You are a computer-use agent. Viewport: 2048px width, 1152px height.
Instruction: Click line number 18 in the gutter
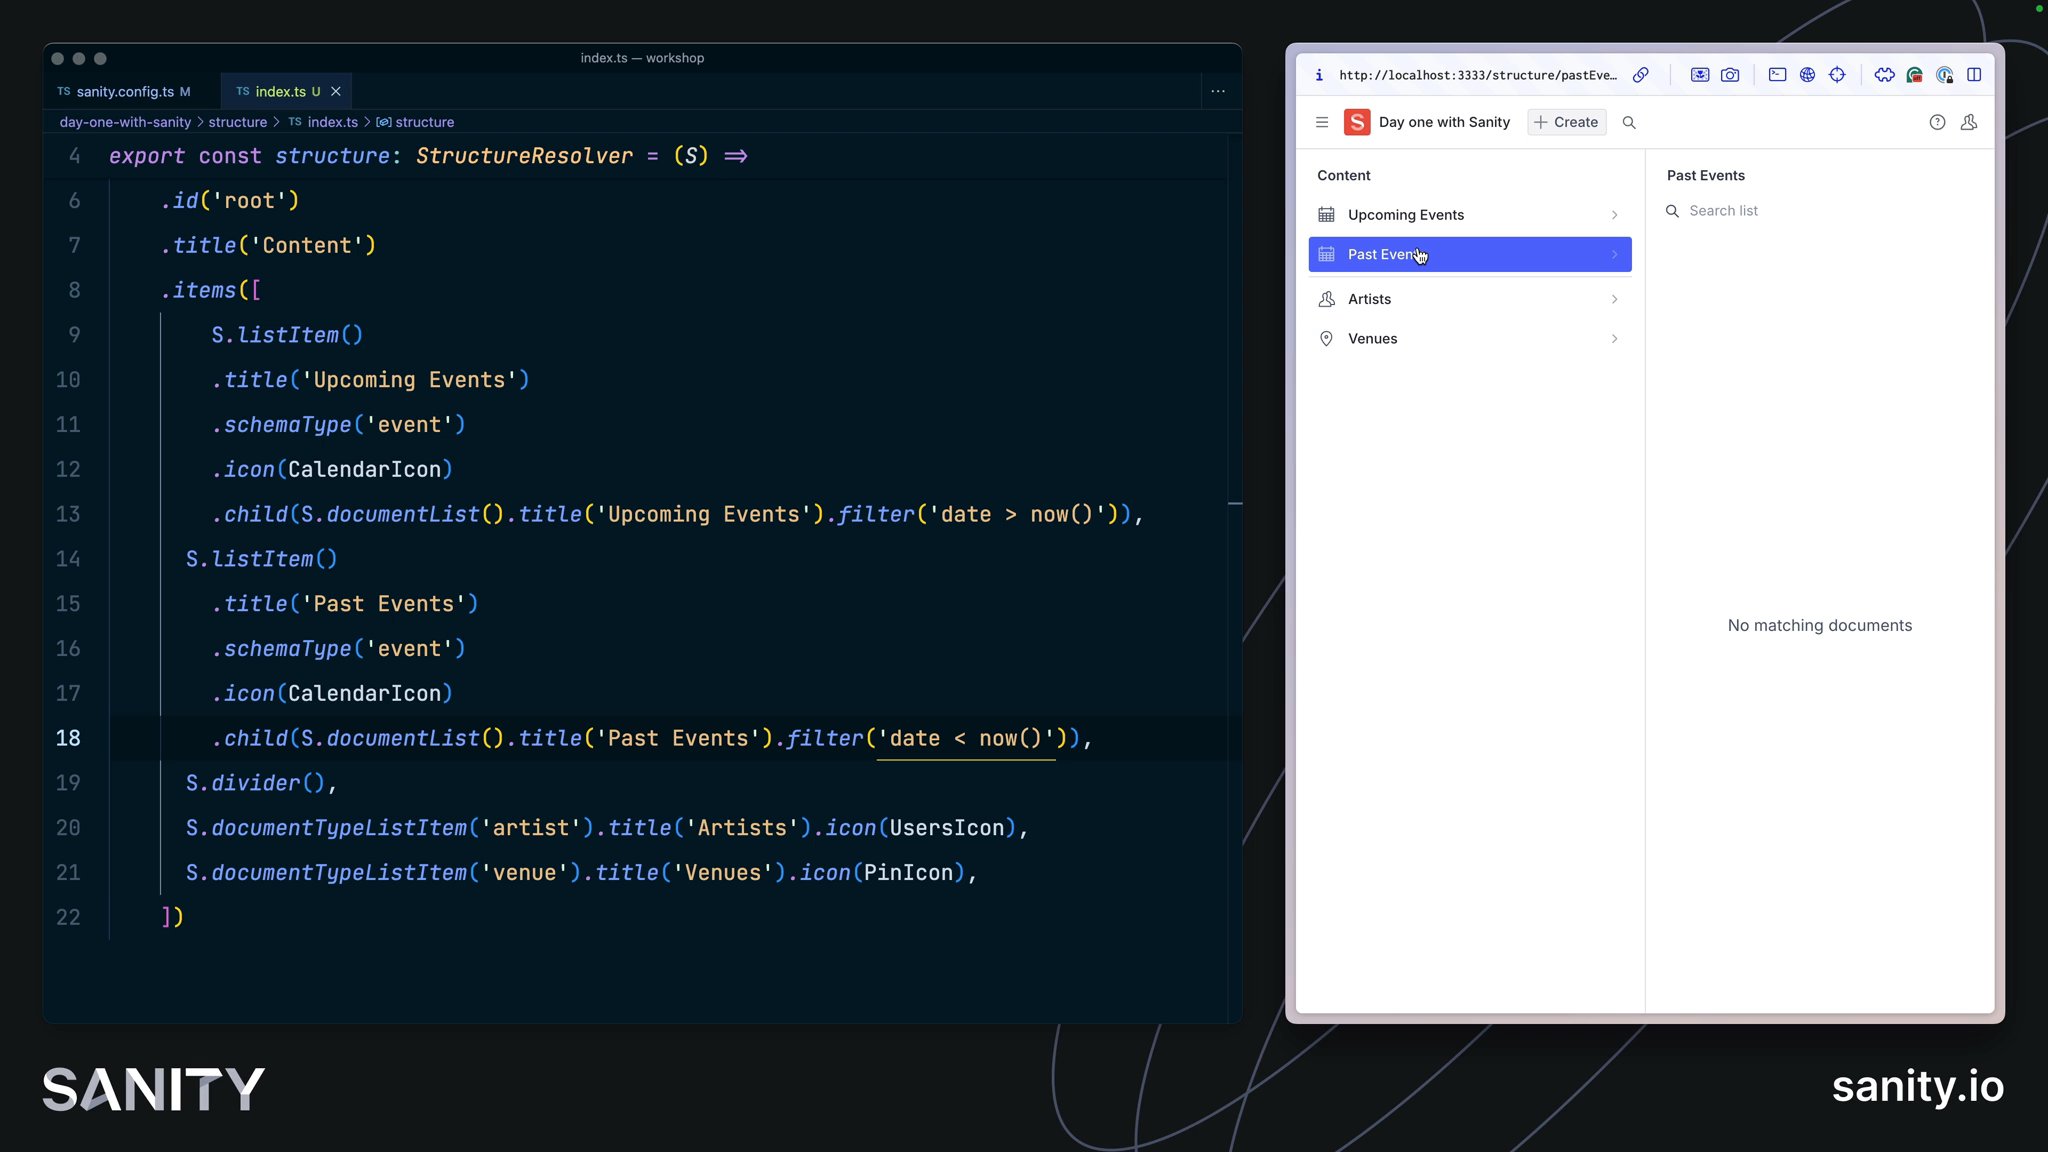68,738
